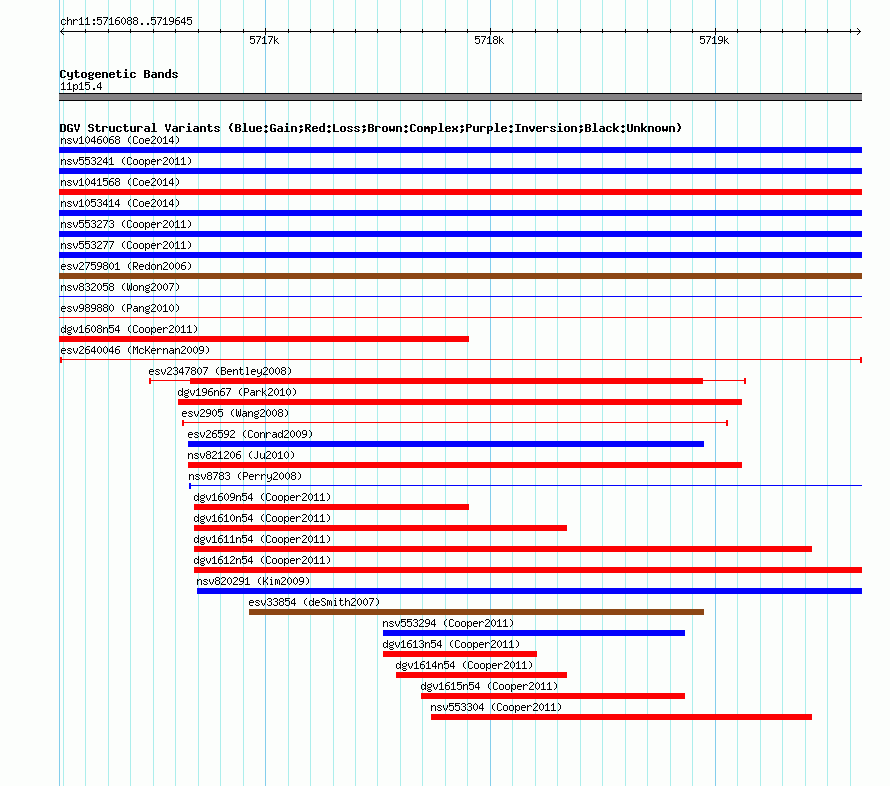Select the brown bar under esv33854
The width and height of the screenshot is (890, 786).
click(x=476, y=612)
